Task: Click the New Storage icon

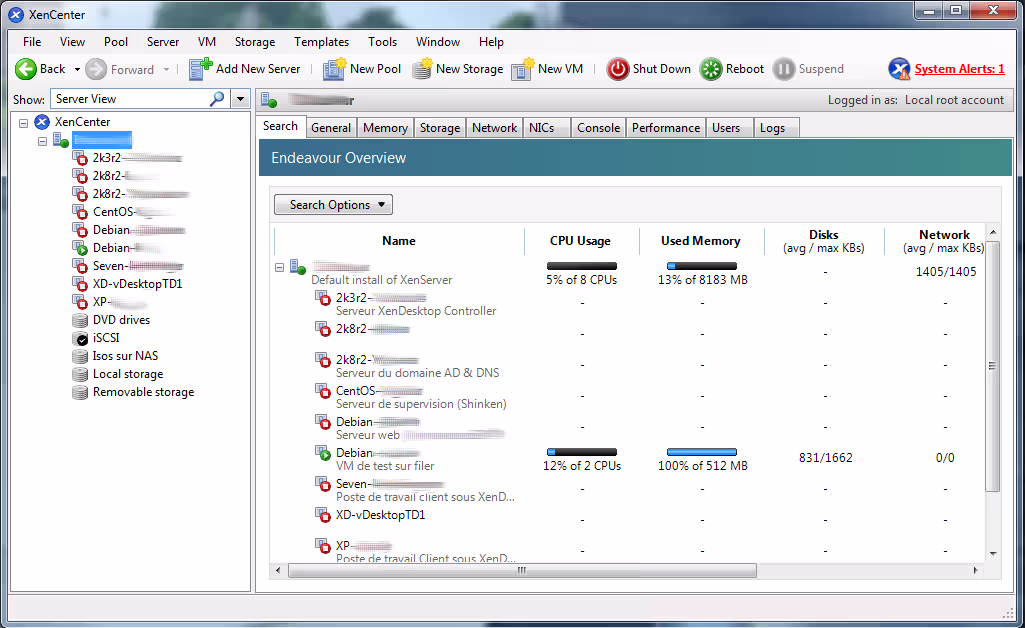Action: tap(422, 69)
